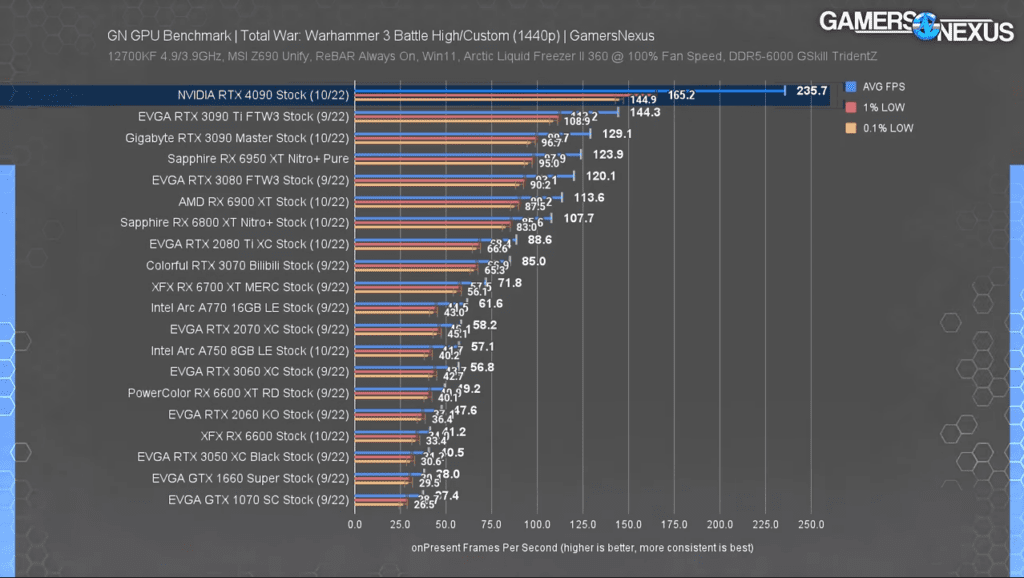Click the "123.9" average FPS value

(608, 155)
